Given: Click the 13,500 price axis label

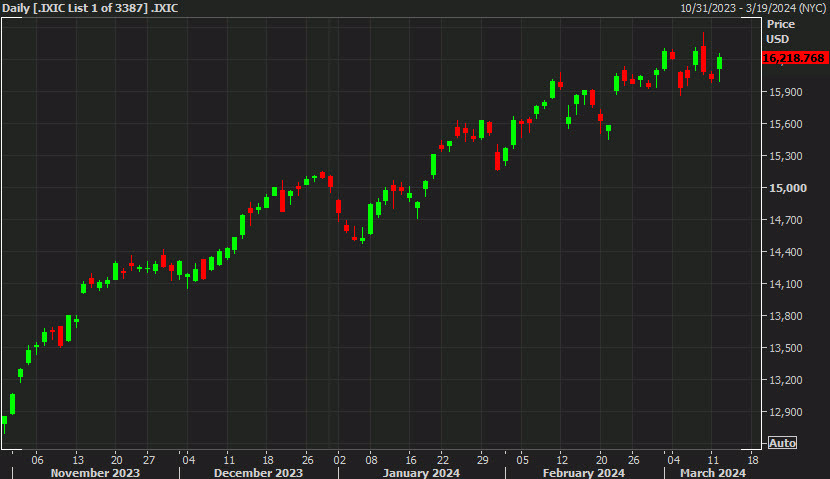Looking at the screenshot, I should tap(786, 348).
